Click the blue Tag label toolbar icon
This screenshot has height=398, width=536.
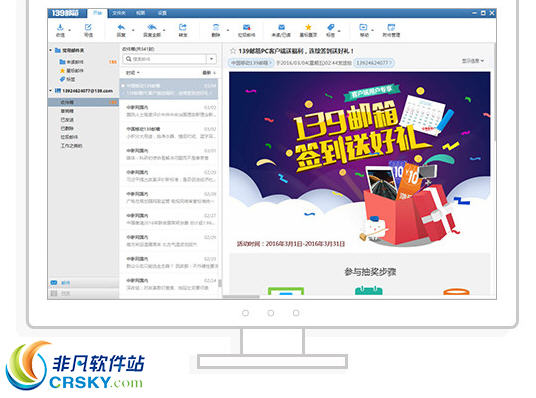pos(331,27)
